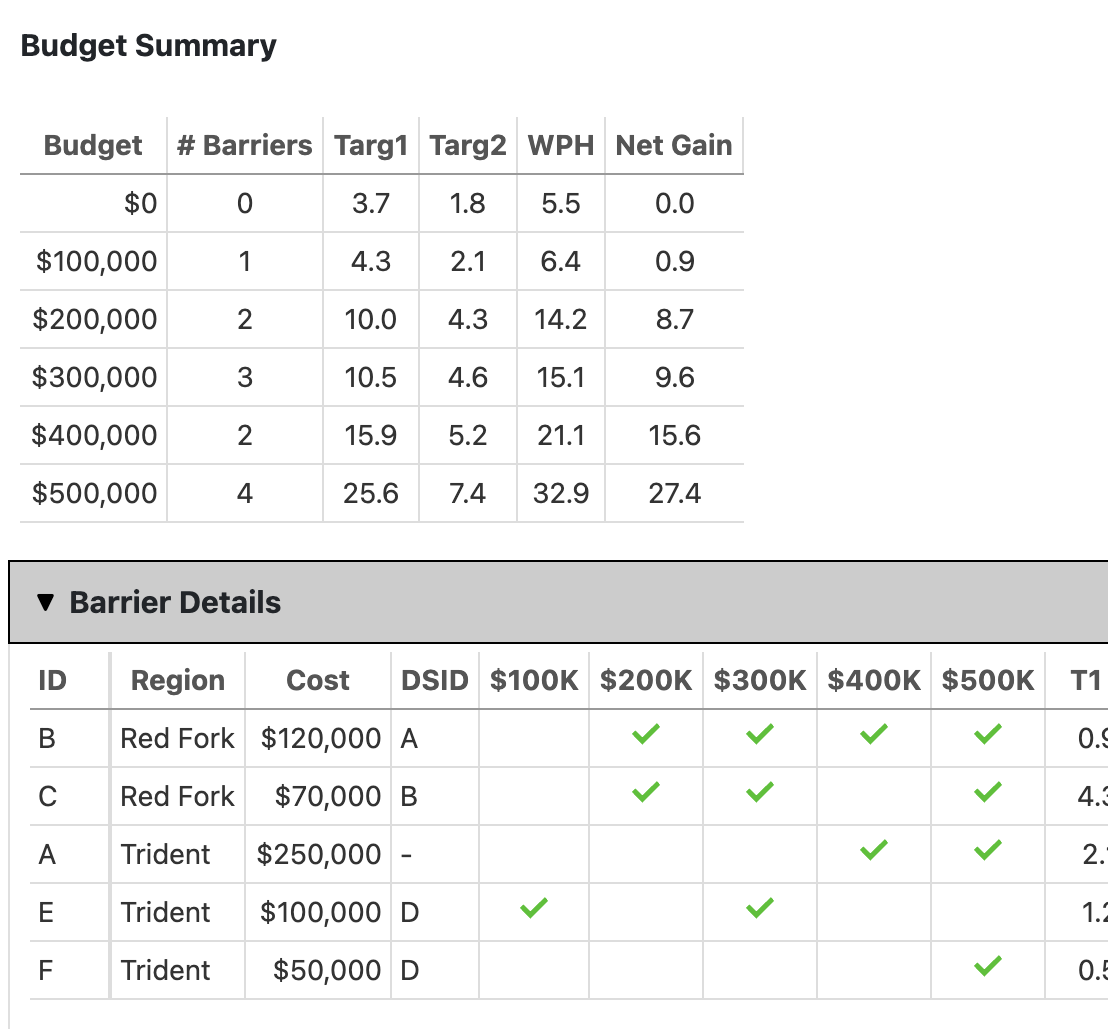This screenshot has height=1034, width=1108.
Task: Click barrier B checkmark under $400K
Action: coord(873,734)
